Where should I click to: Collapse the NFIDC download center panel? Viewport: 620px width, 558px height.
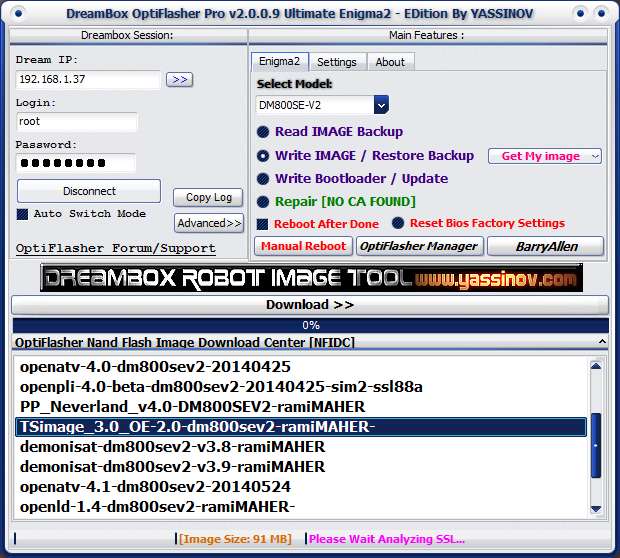coord(602,341)
